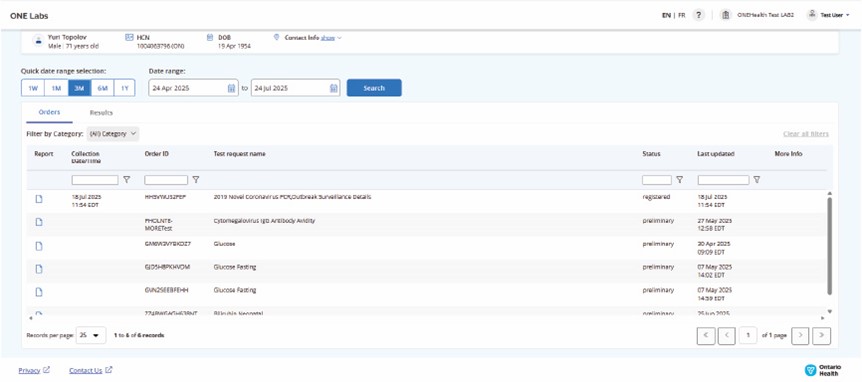Click the Status filter input

coord(657,180)
